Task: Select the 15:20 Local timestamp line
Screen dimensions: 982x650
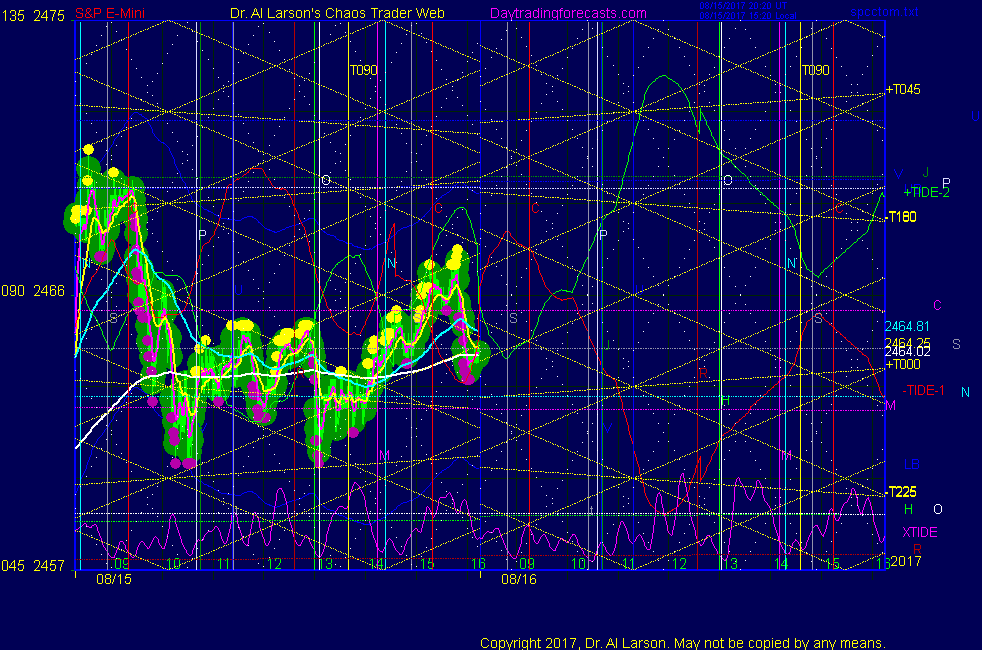Action: point(748,16)
